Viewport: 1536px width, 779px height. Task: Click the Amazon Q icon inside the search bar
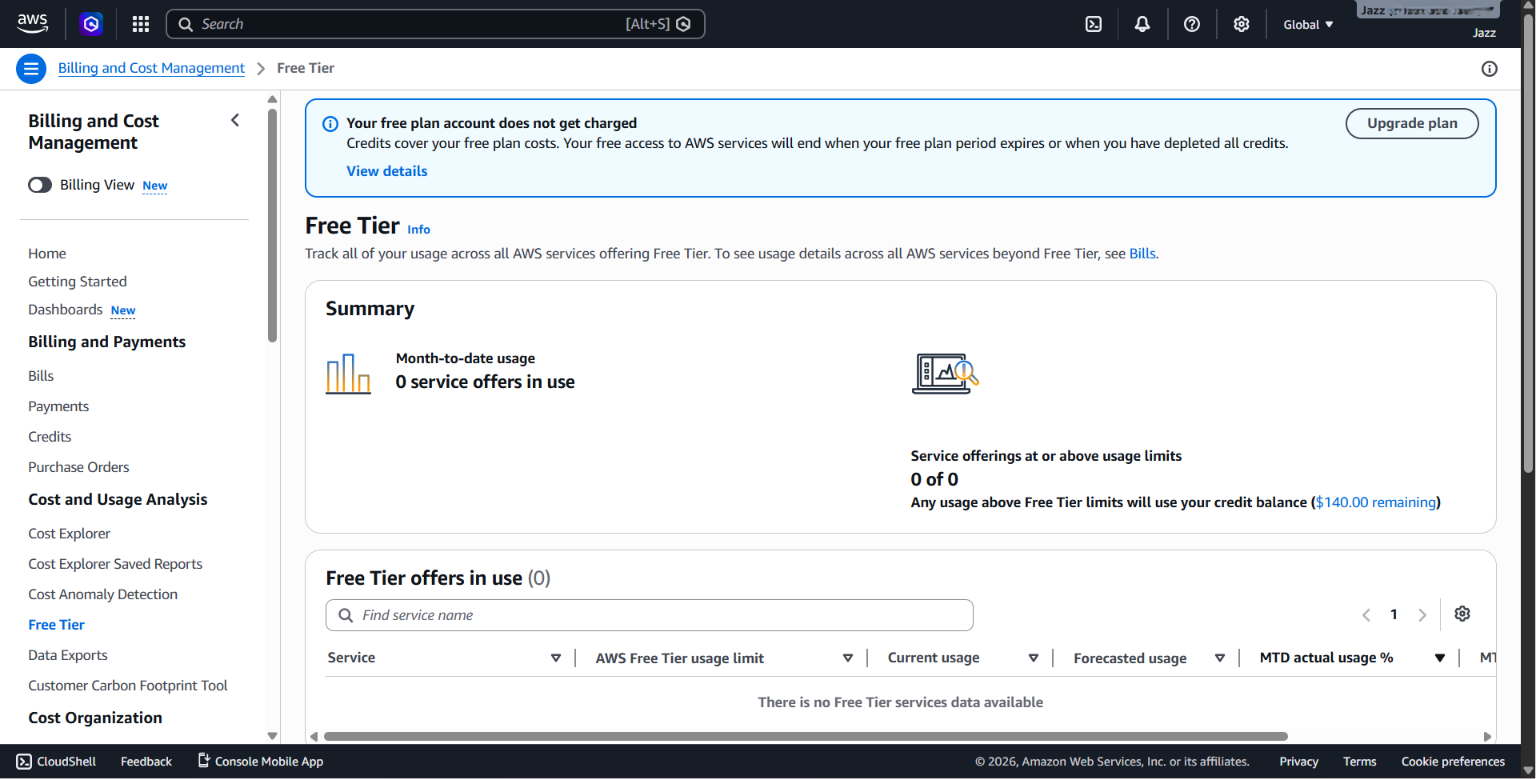point(684,24)
